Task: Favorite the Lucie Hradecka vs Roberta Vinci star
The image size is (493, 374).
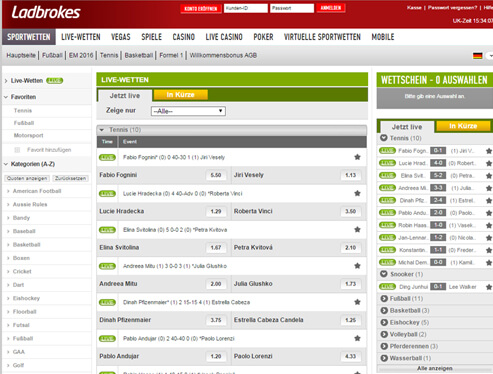Action: point(357,193)
